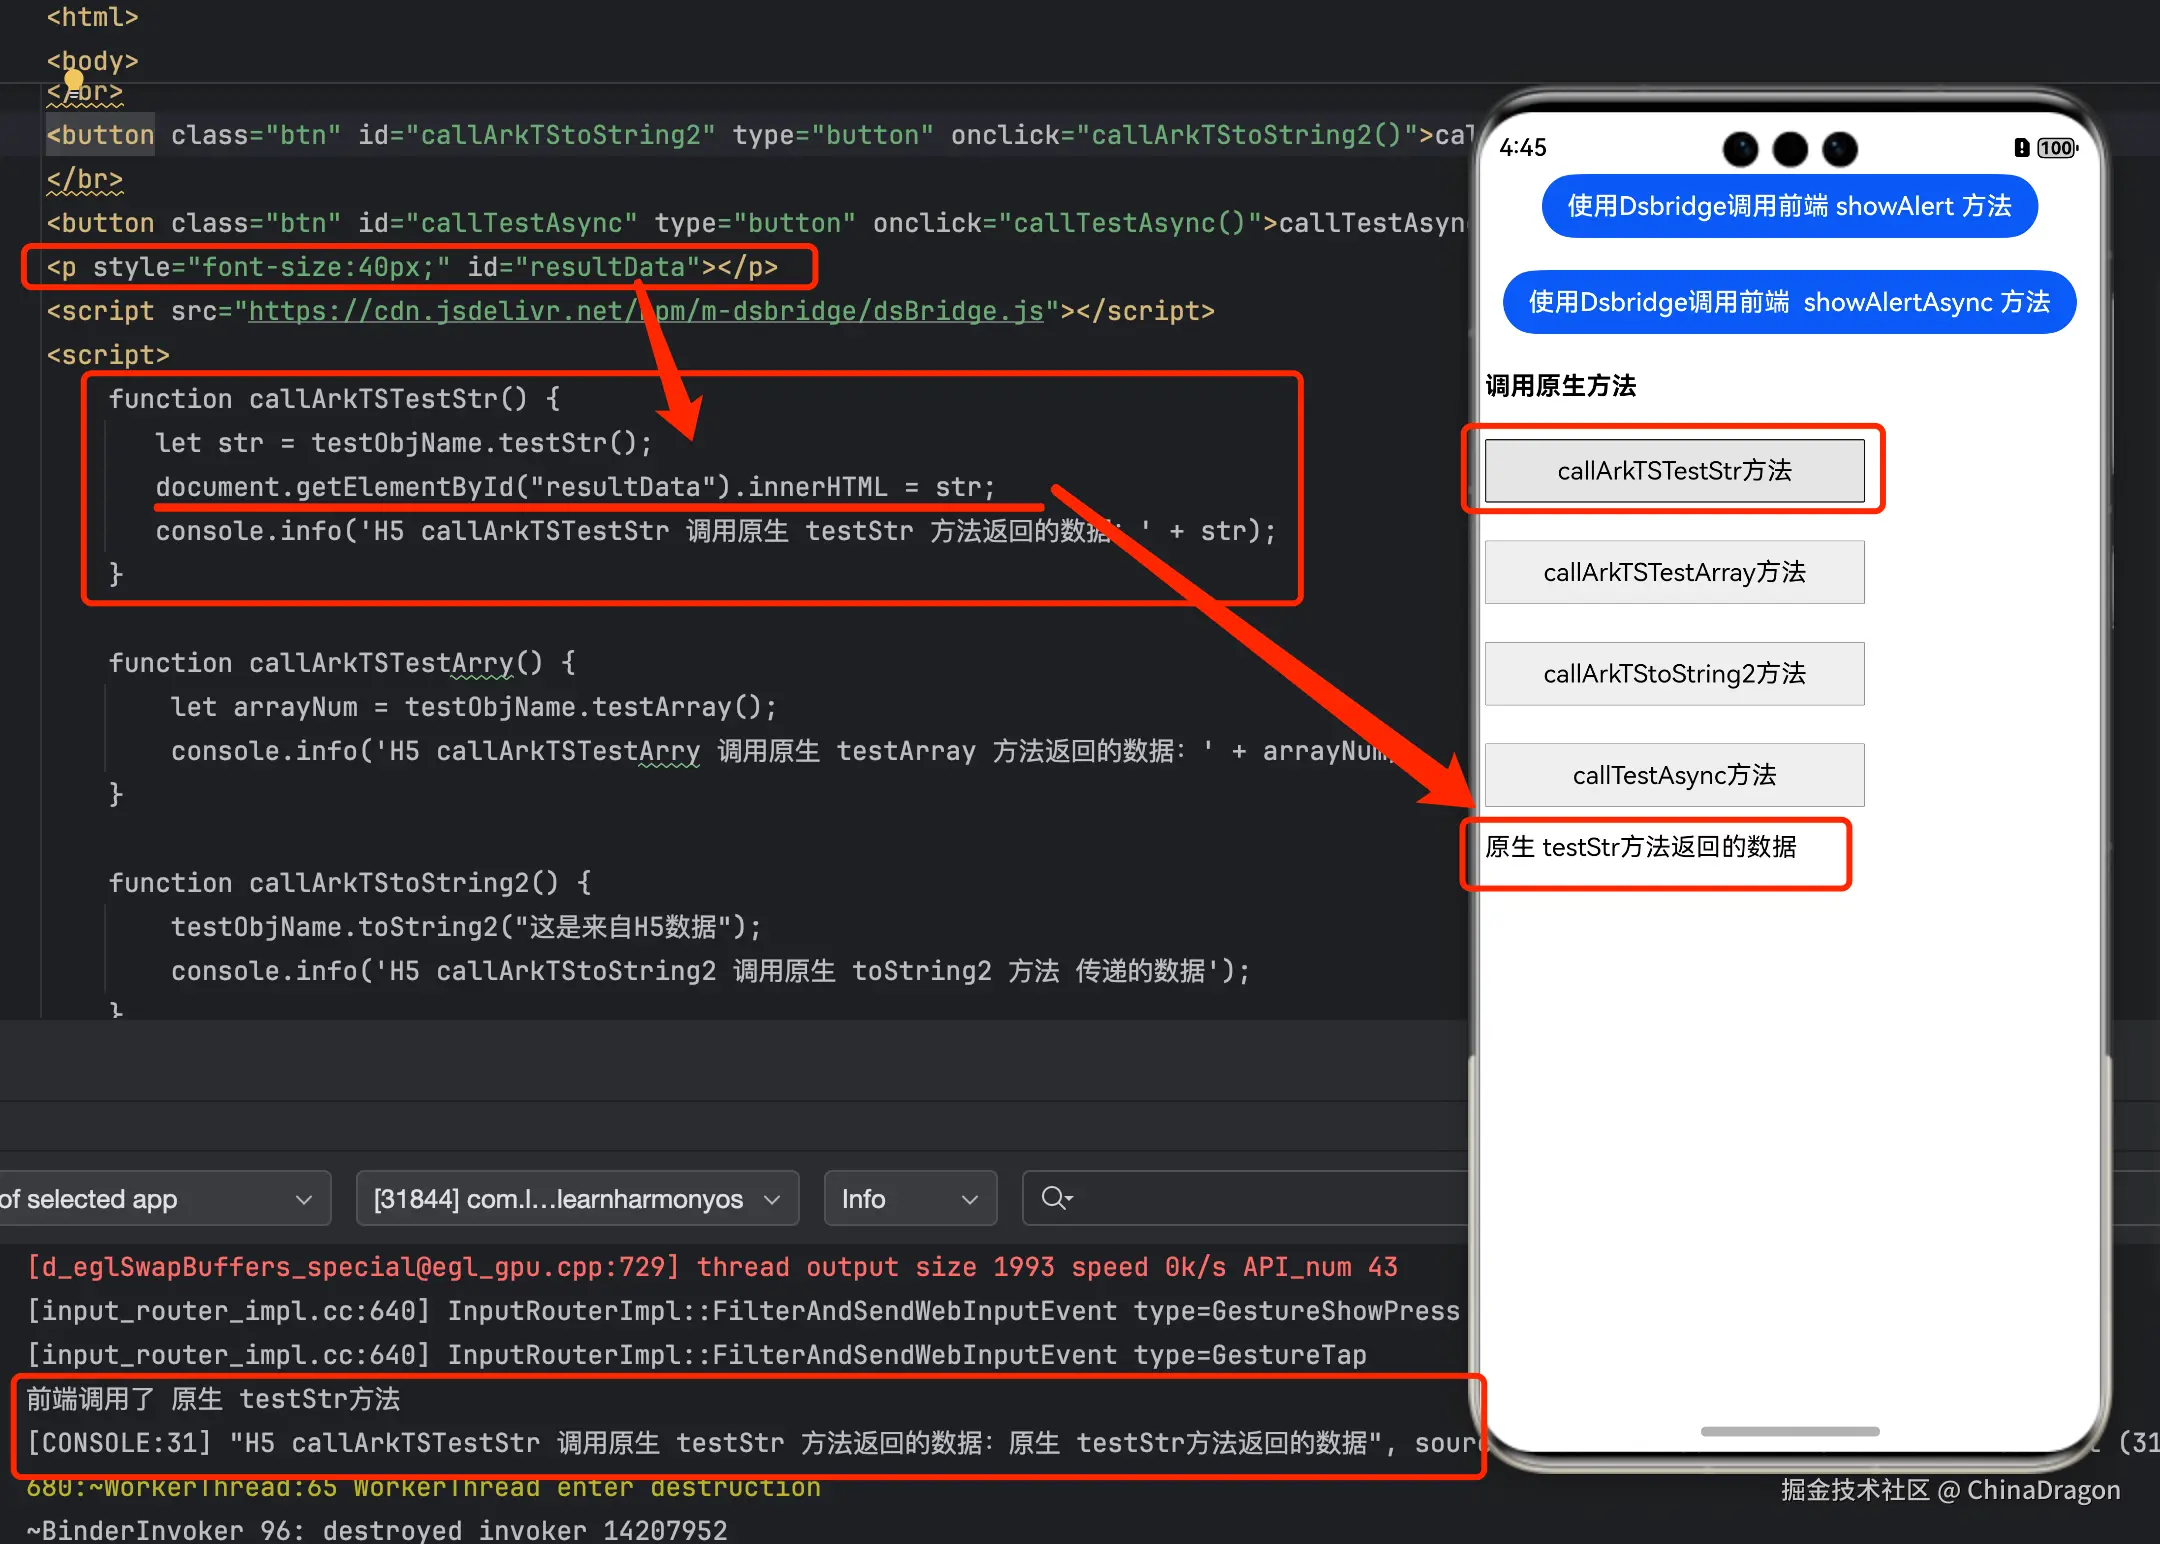The height and width of the screenshot is (1544, 2160).
Task: Tap the callArkTSTestArray方法 button
Action: pyautogui.click(x=1674, y=572)
